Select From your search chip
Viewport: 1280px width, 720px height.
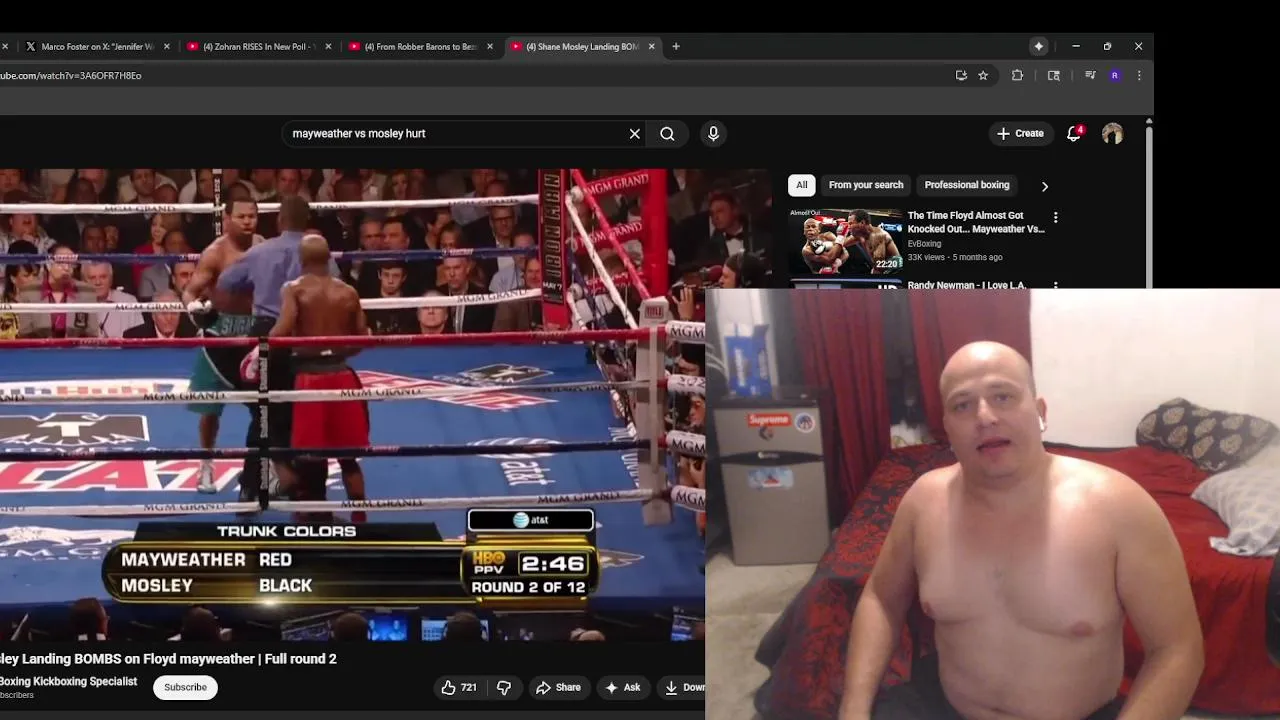(866, 185)
